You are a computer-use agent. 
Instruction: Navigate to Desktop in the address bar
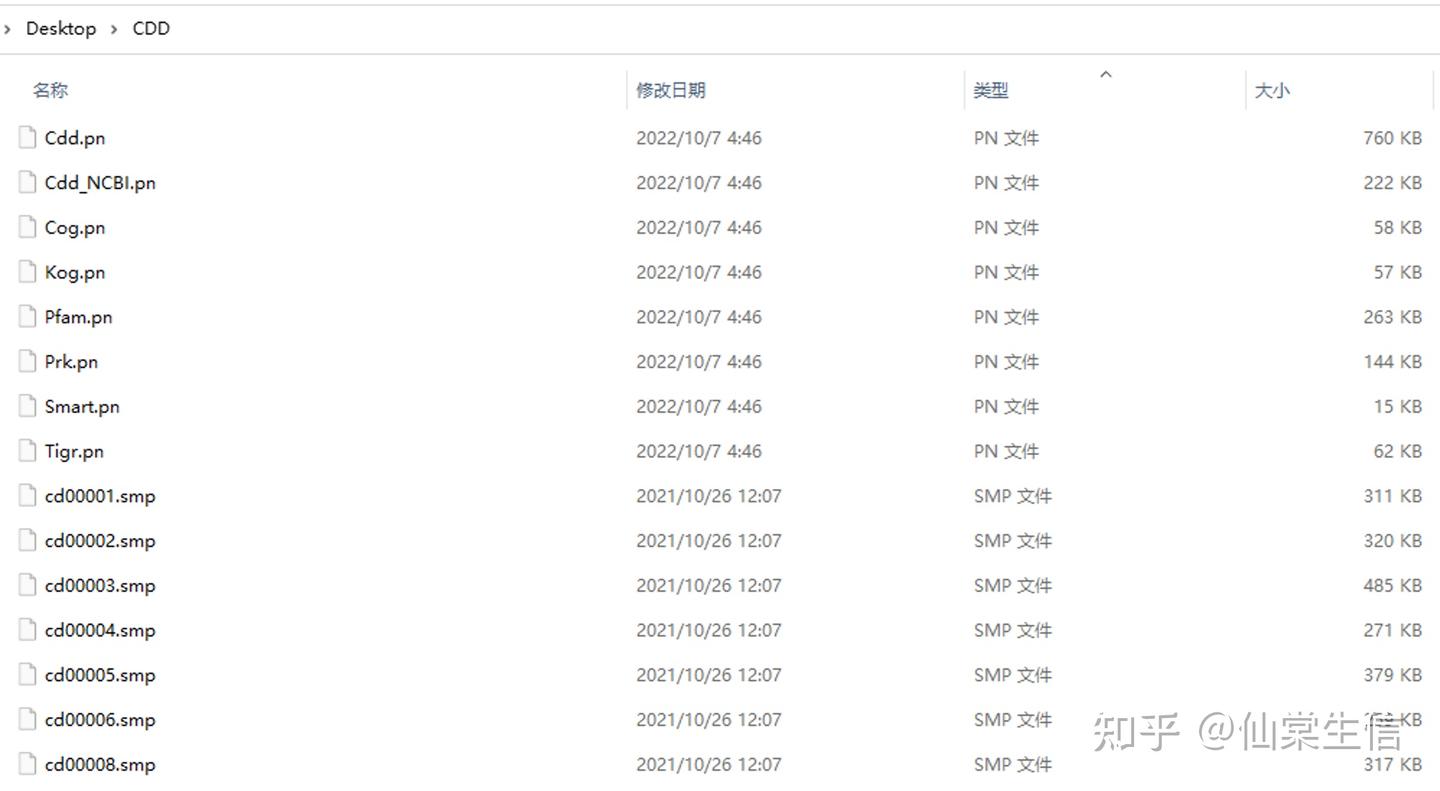[x=61, y=29]
